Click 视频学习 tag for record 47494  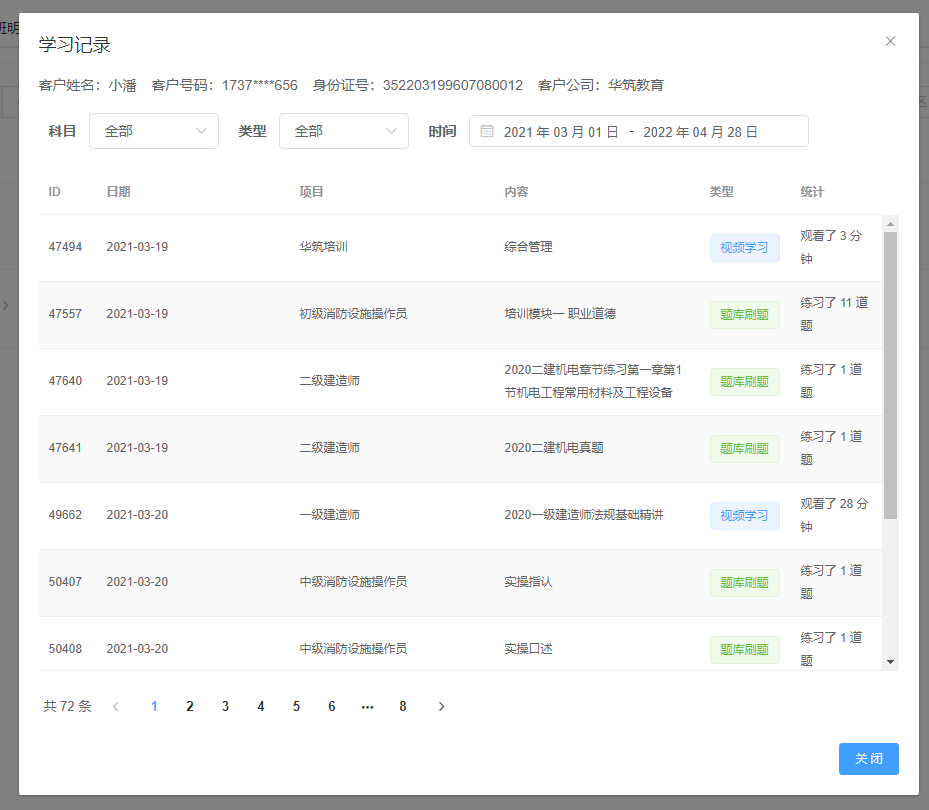744,247
